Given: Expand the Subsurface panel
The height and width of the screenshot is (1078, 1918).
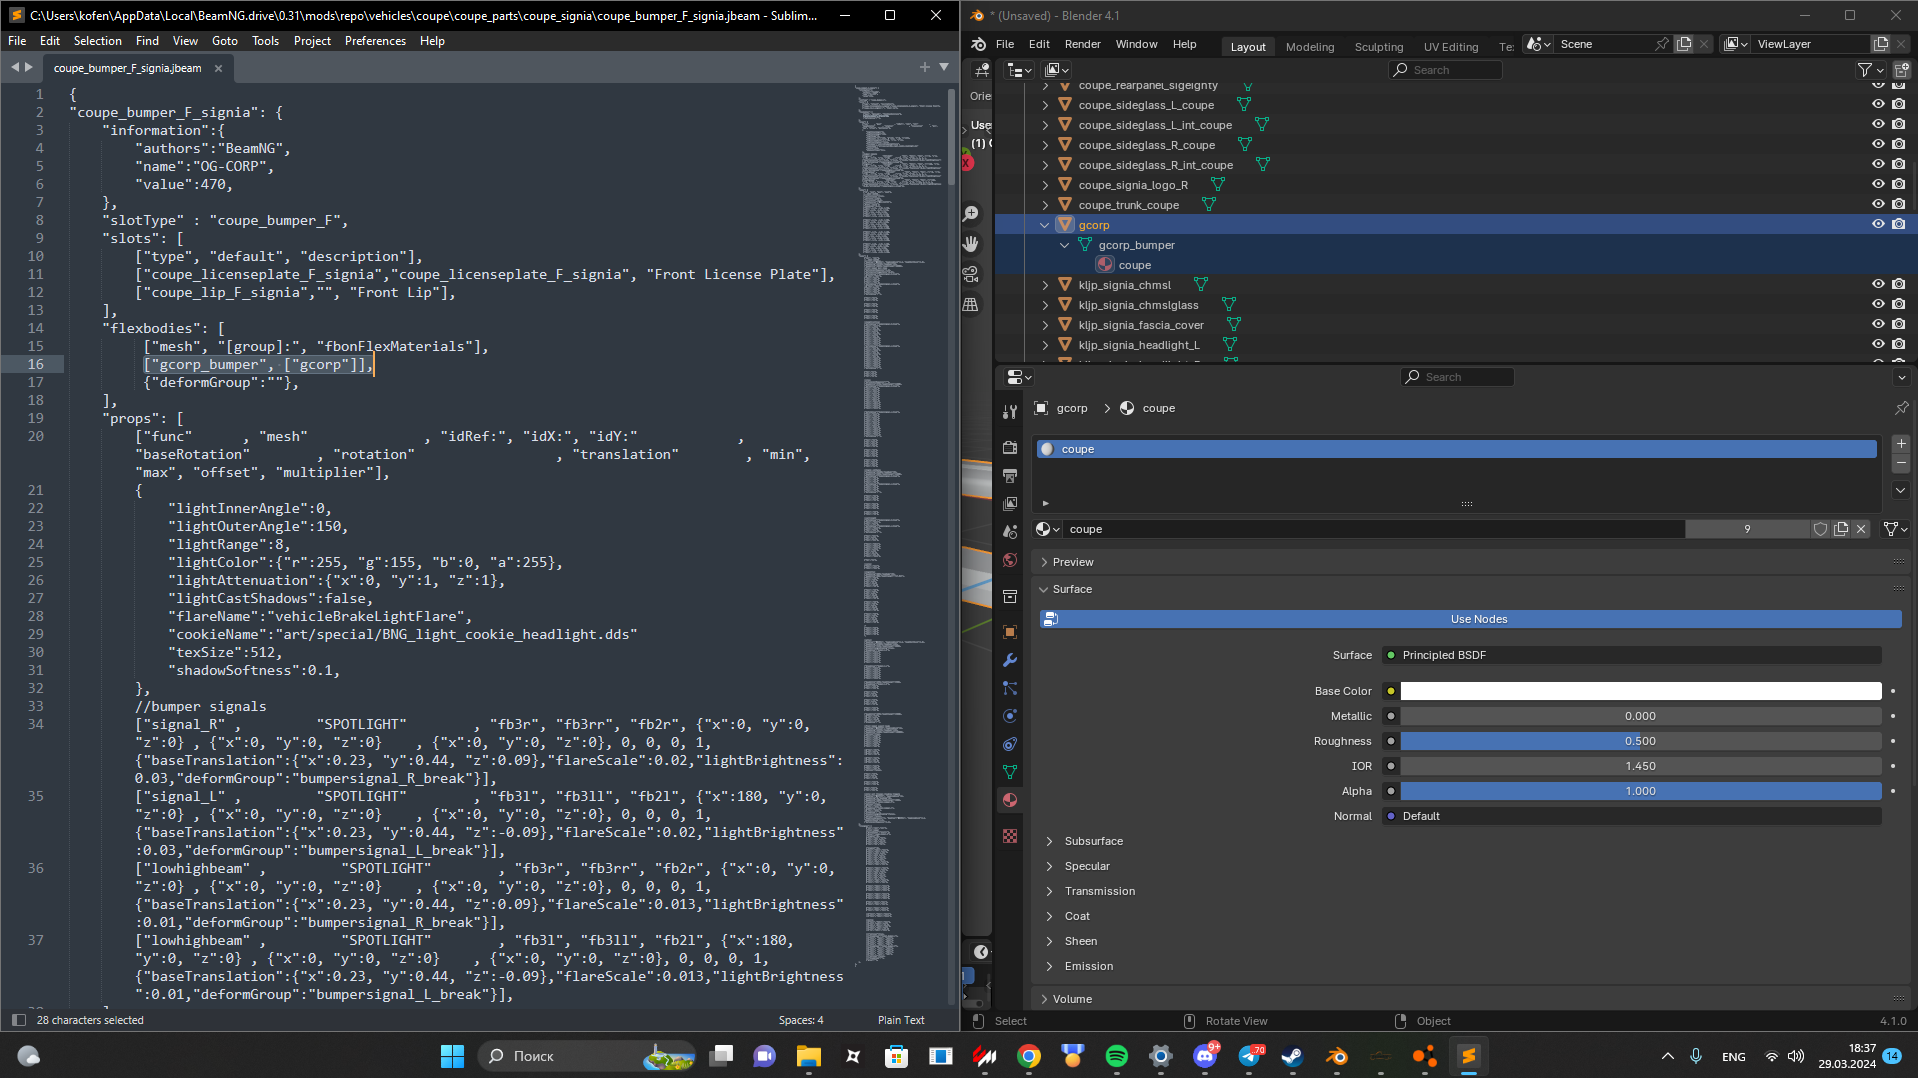Looking at the screenshot, I should point(1093,841).
